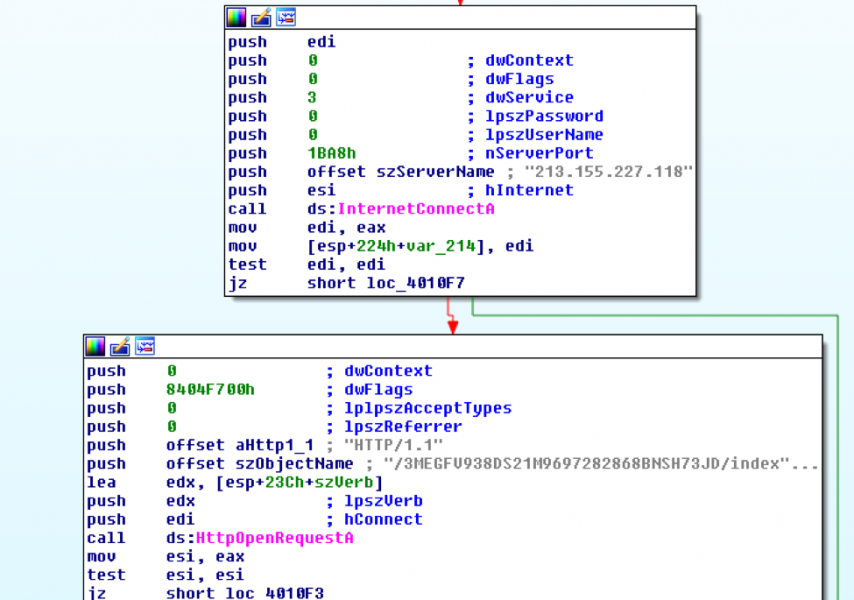The width and height of the screenshot is (854, 600).
Task: Click the lpszReferrer comment
Action: coord(403,427)
